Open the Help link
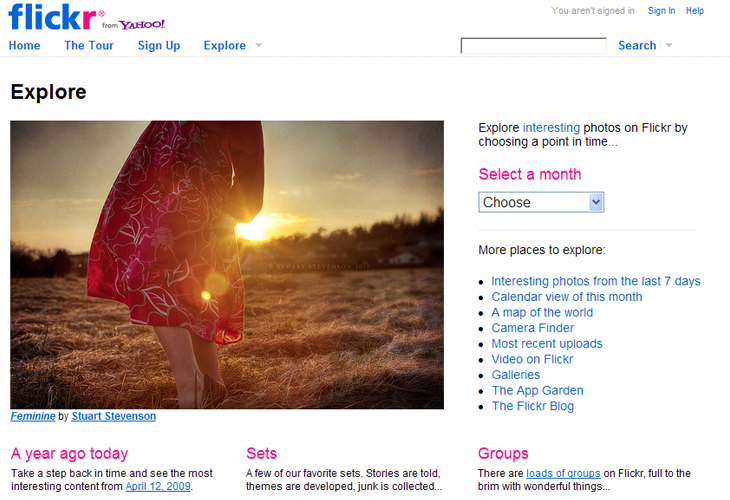The height and width of the screenshot is (500, 730). pyautogui.click(x=695, y=11)
